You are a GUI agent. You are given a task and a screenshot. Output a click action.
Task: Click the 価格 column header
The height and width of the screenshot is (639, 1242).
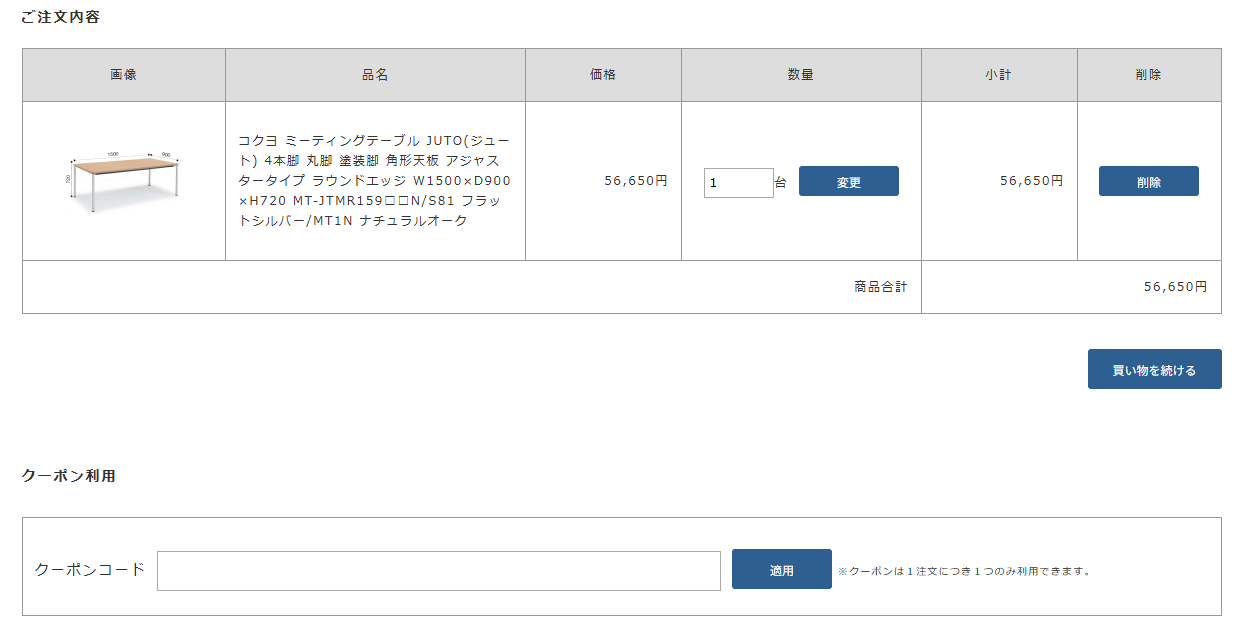[x=603, y=75]
